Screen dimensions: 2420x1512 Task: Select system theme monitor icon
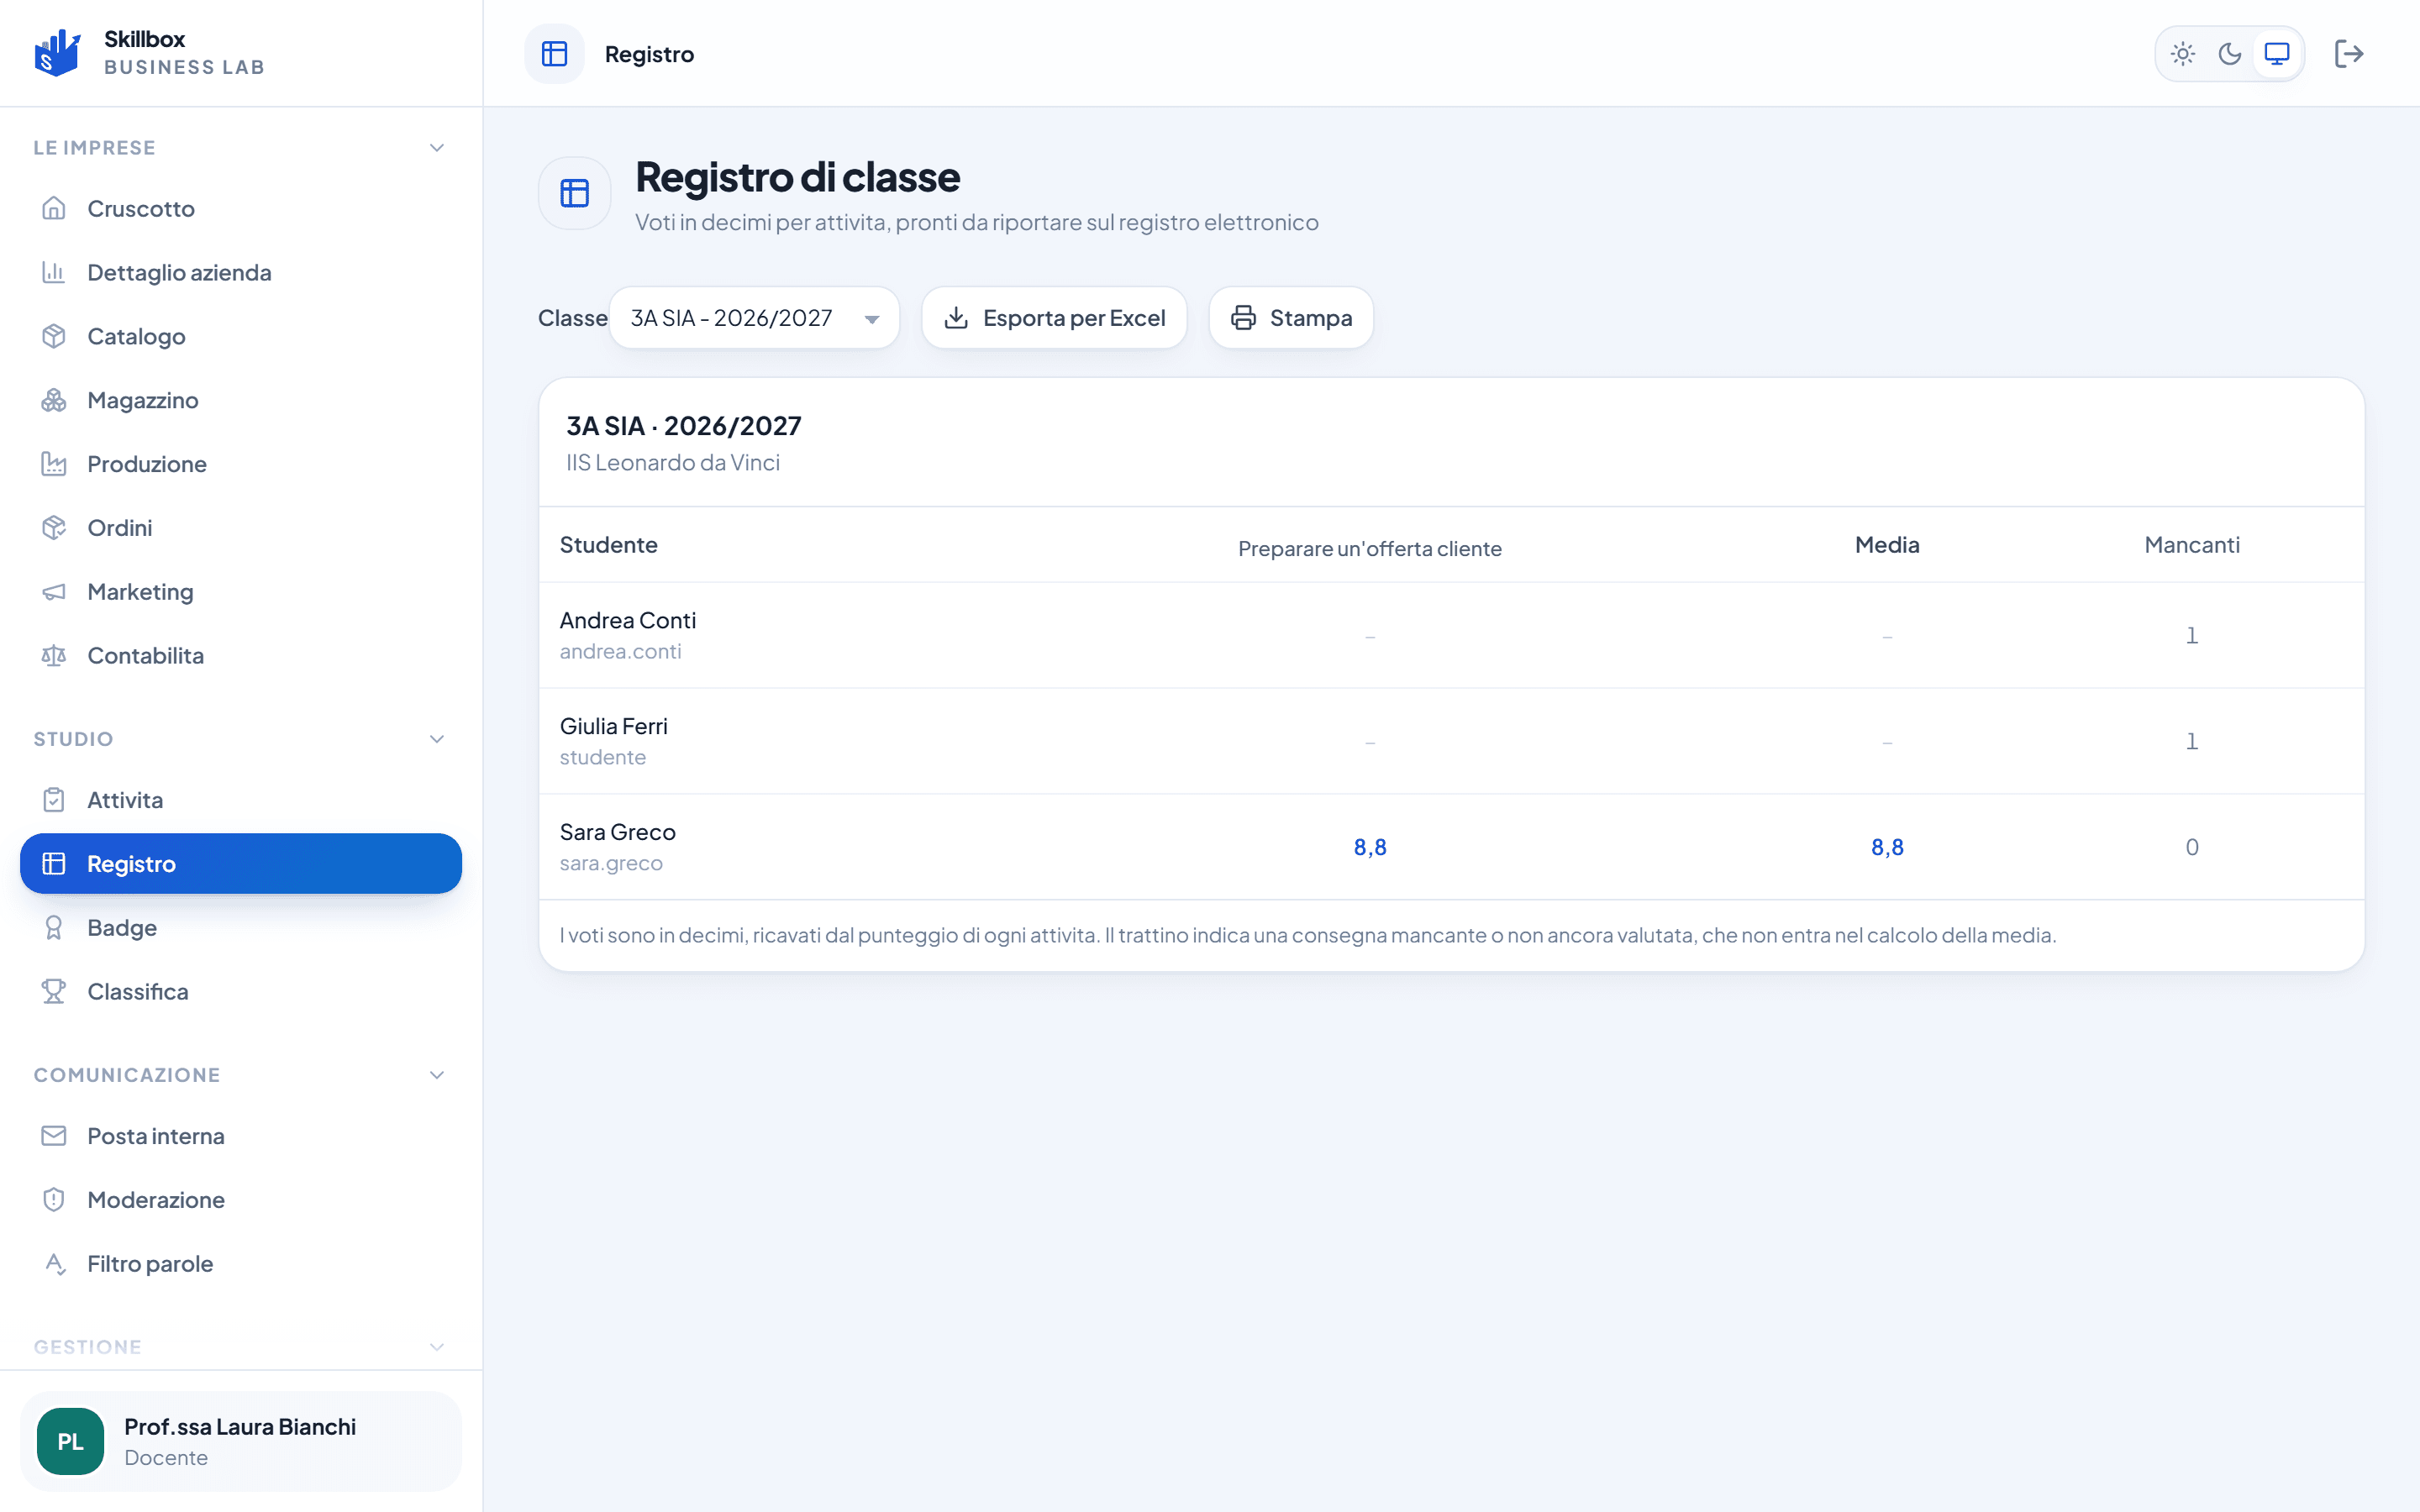2277,54
